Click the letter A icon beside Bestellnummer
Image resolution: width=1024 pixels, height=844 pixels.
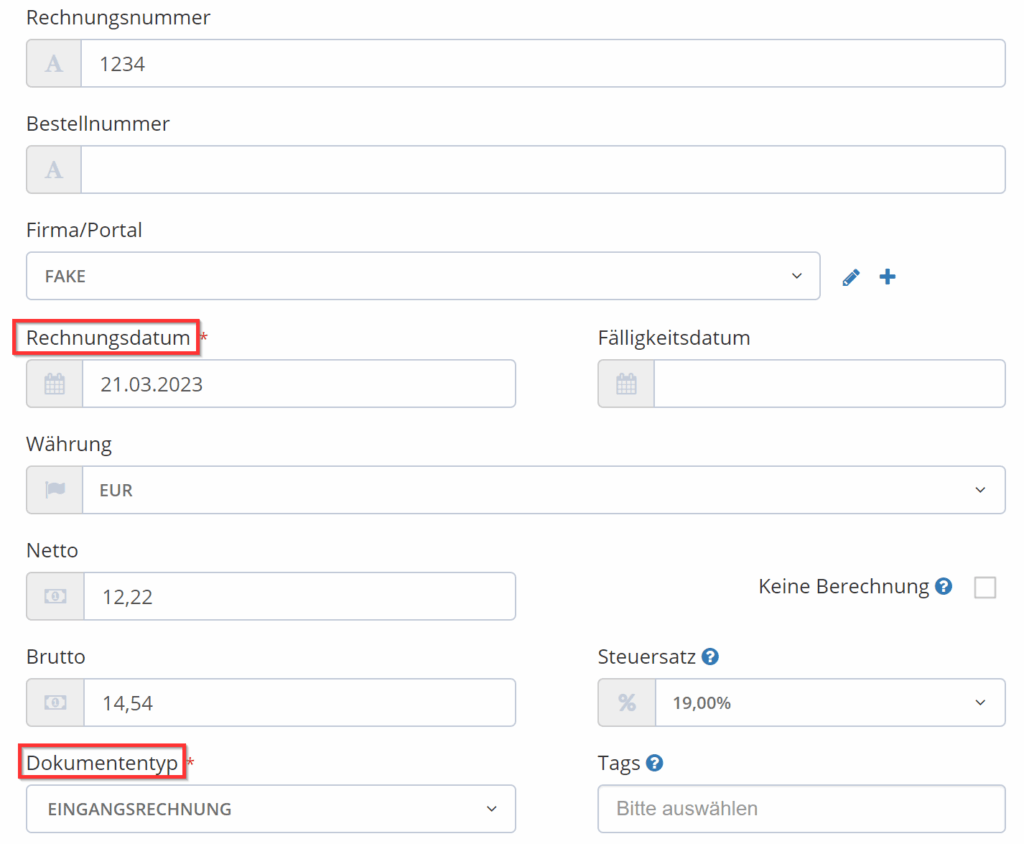(x=54, y=170)
